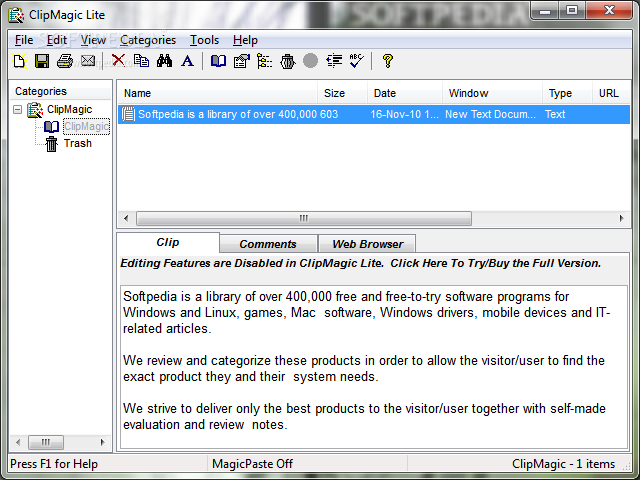Switch to the Comments tab
Viewport: 640px width, 480px height.
(x=268, y=244)
